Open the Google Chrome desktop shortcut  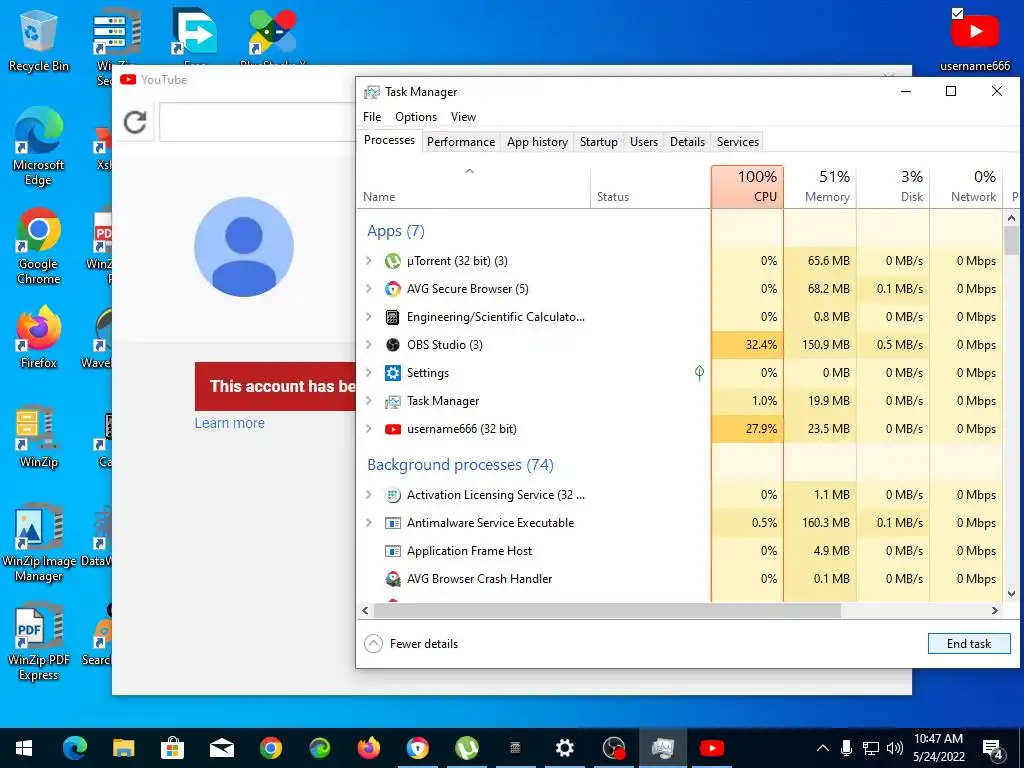tap(38, 246)
